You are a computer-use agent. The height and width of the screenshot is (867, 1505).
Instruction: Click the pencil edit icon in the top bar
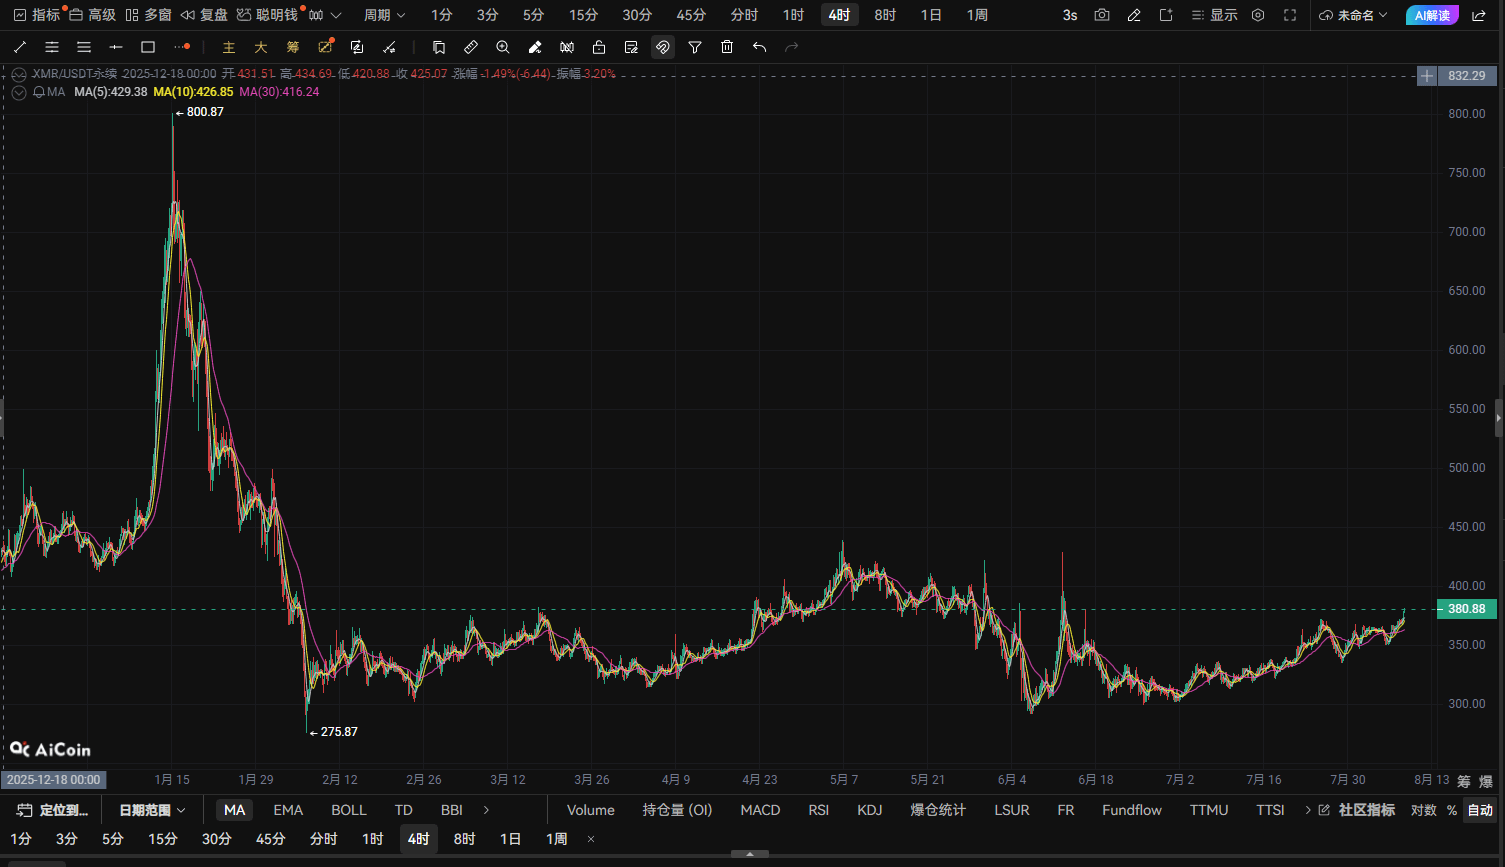pos(1134,15)
